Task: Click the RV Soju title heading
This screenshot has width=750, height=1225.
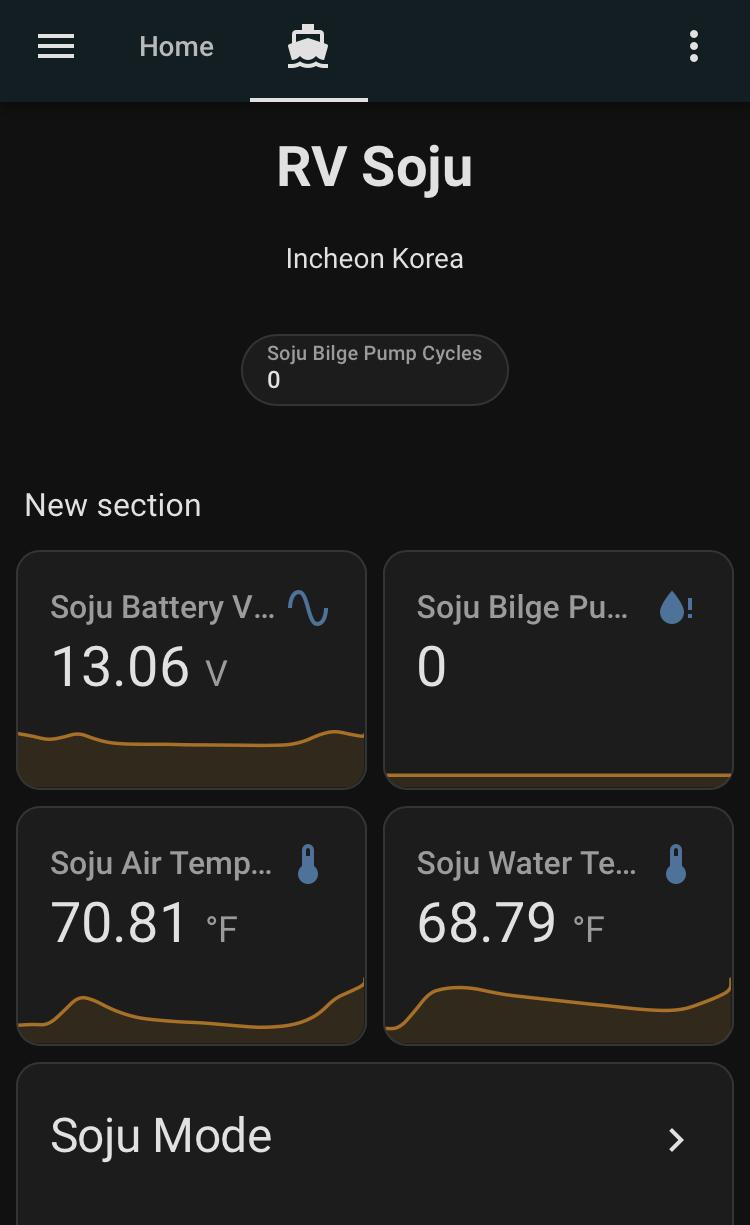Action: point(374,167)
